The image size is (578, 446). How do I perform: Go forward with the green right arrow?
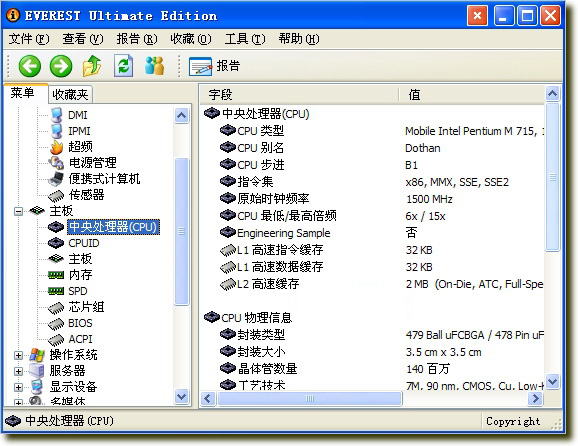[x=61, y=66]
